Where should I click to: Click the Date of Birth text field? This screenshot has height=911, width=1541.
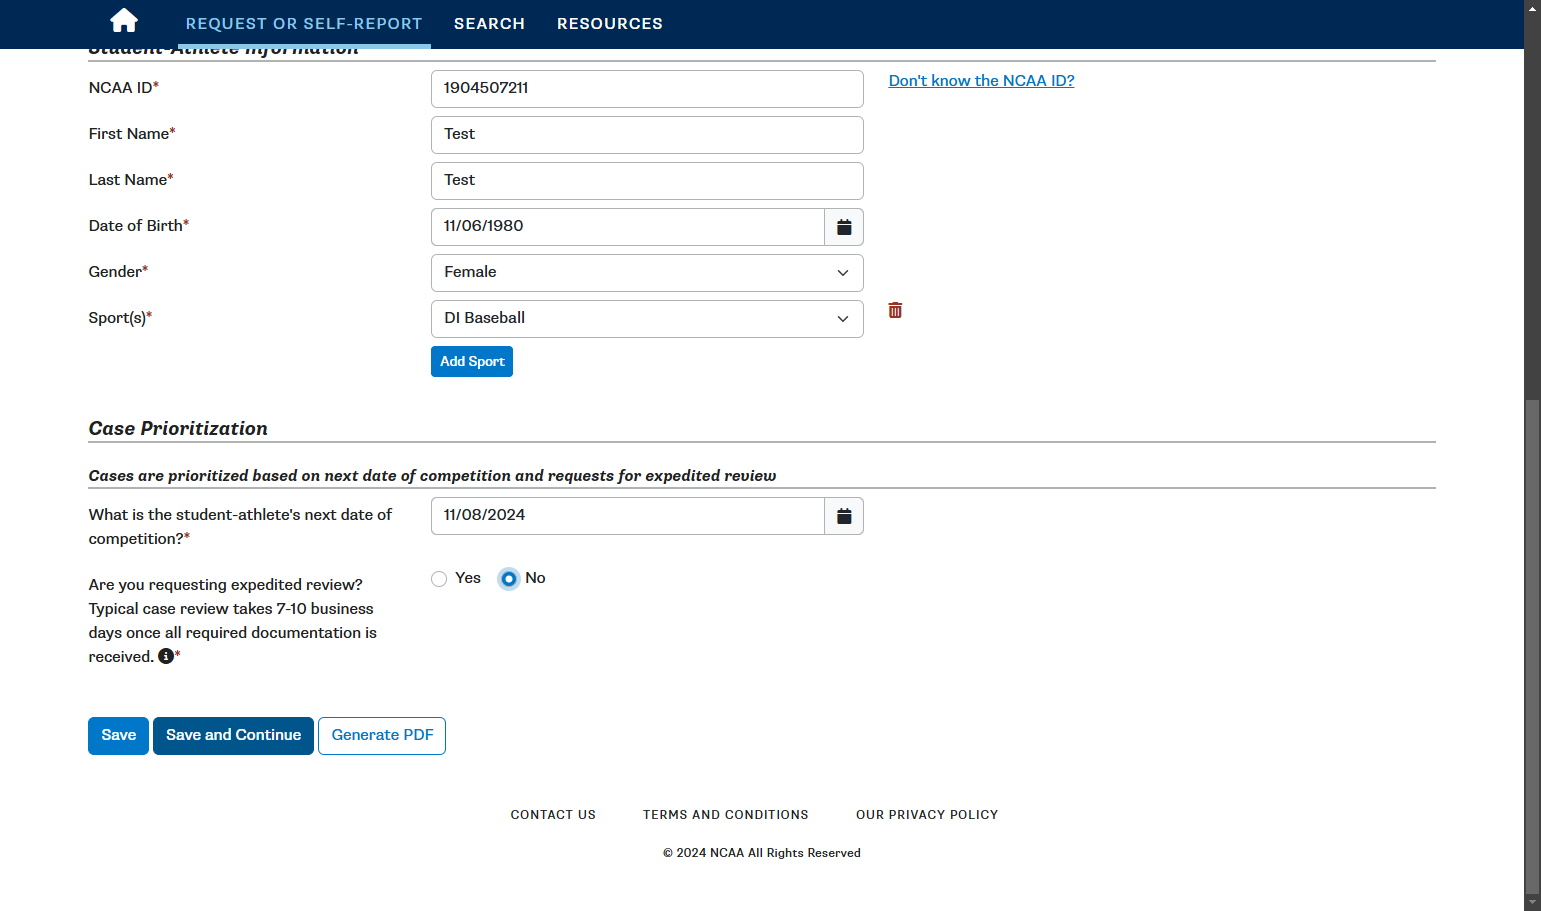(x=628, y=227)
